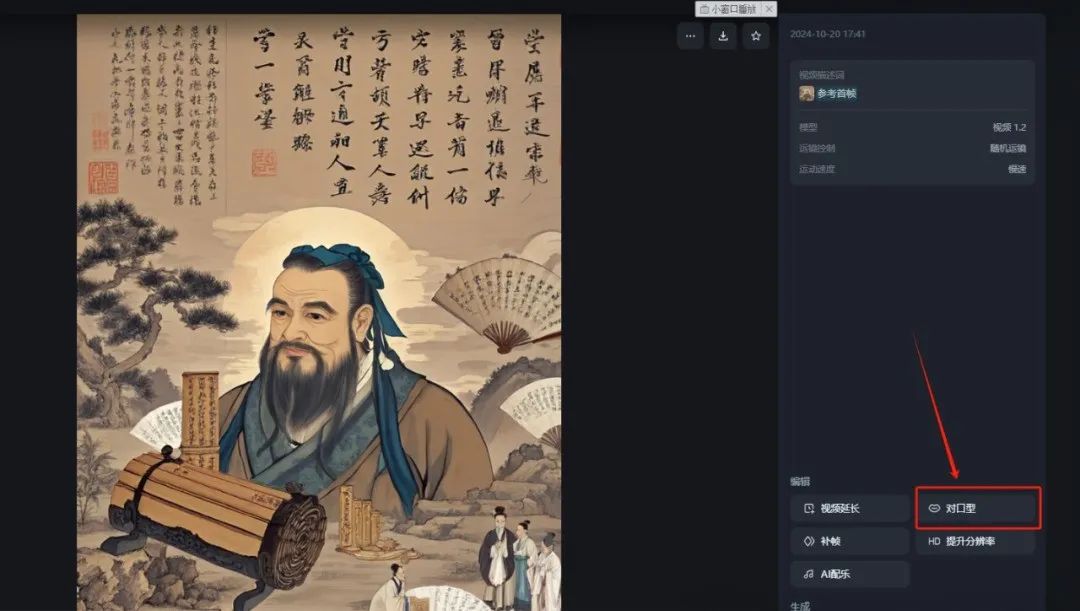Click the 编辑 section heading

coord(800,481)
